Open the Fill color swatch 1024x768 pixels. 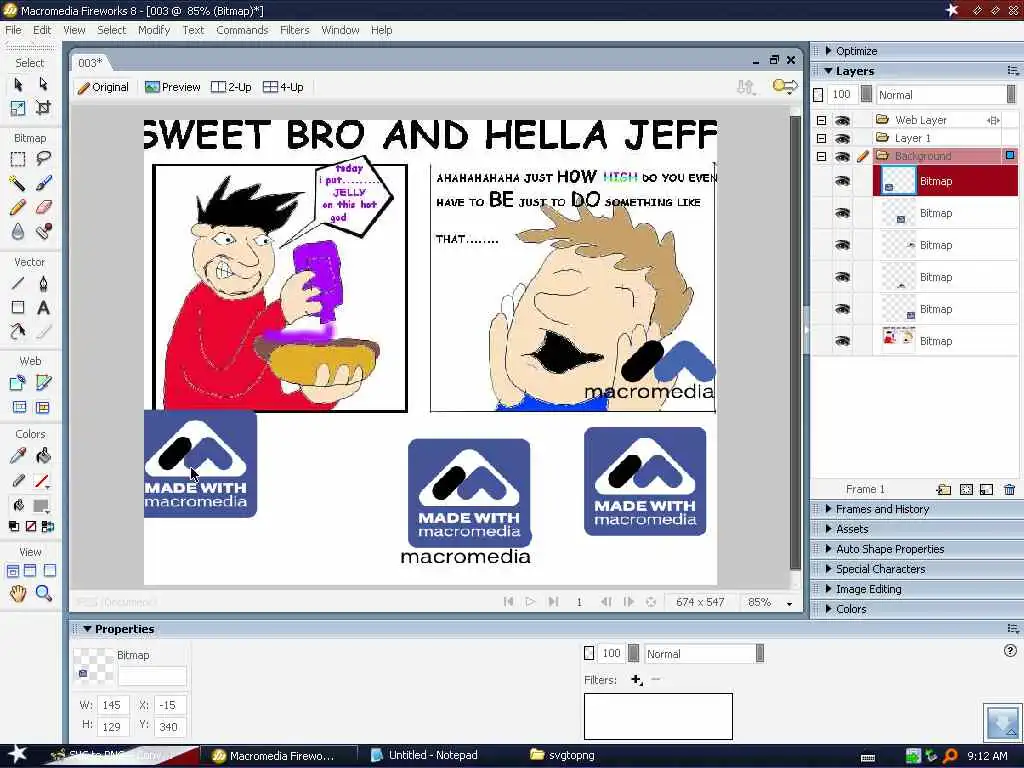pyautogui.click(x=40, y=505)
